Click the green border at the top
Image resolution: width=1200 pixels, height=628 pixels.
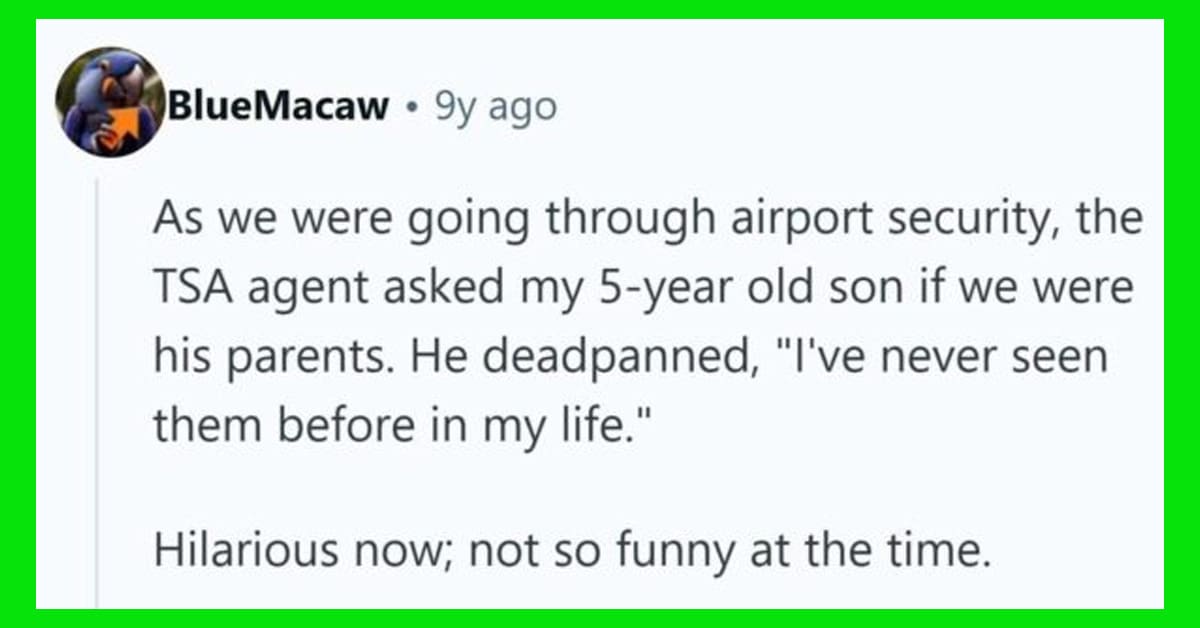point(600,9)
